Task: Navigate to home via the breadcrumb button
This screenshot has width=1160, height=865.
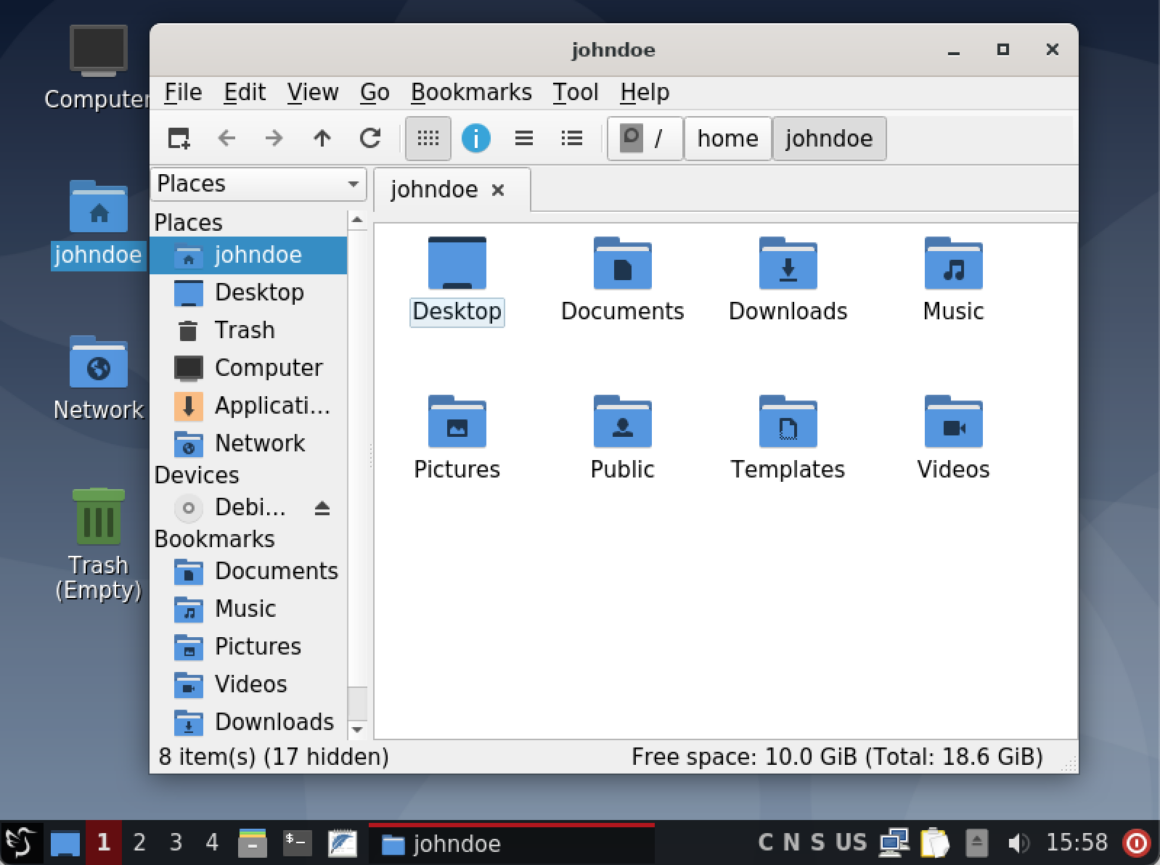Action: pyautogui.click(x=727, y=138)
